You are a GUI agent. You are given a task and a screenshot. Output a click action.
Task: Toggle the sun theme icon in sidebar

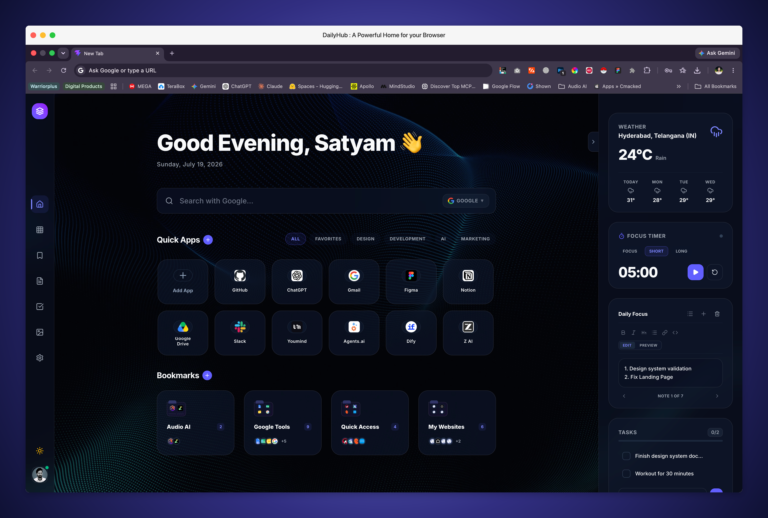40,451
